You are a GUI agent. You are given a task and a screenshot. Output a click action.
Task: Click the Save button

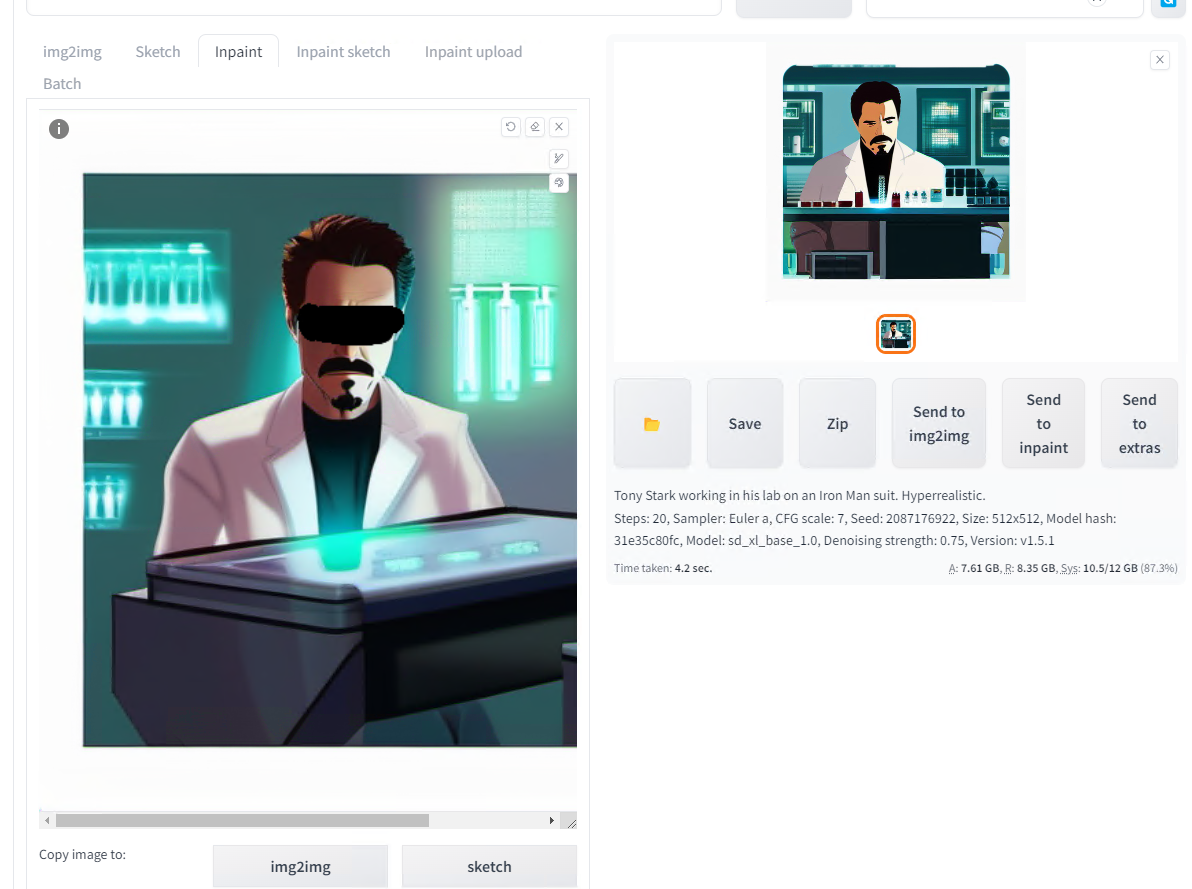(745, 424)
